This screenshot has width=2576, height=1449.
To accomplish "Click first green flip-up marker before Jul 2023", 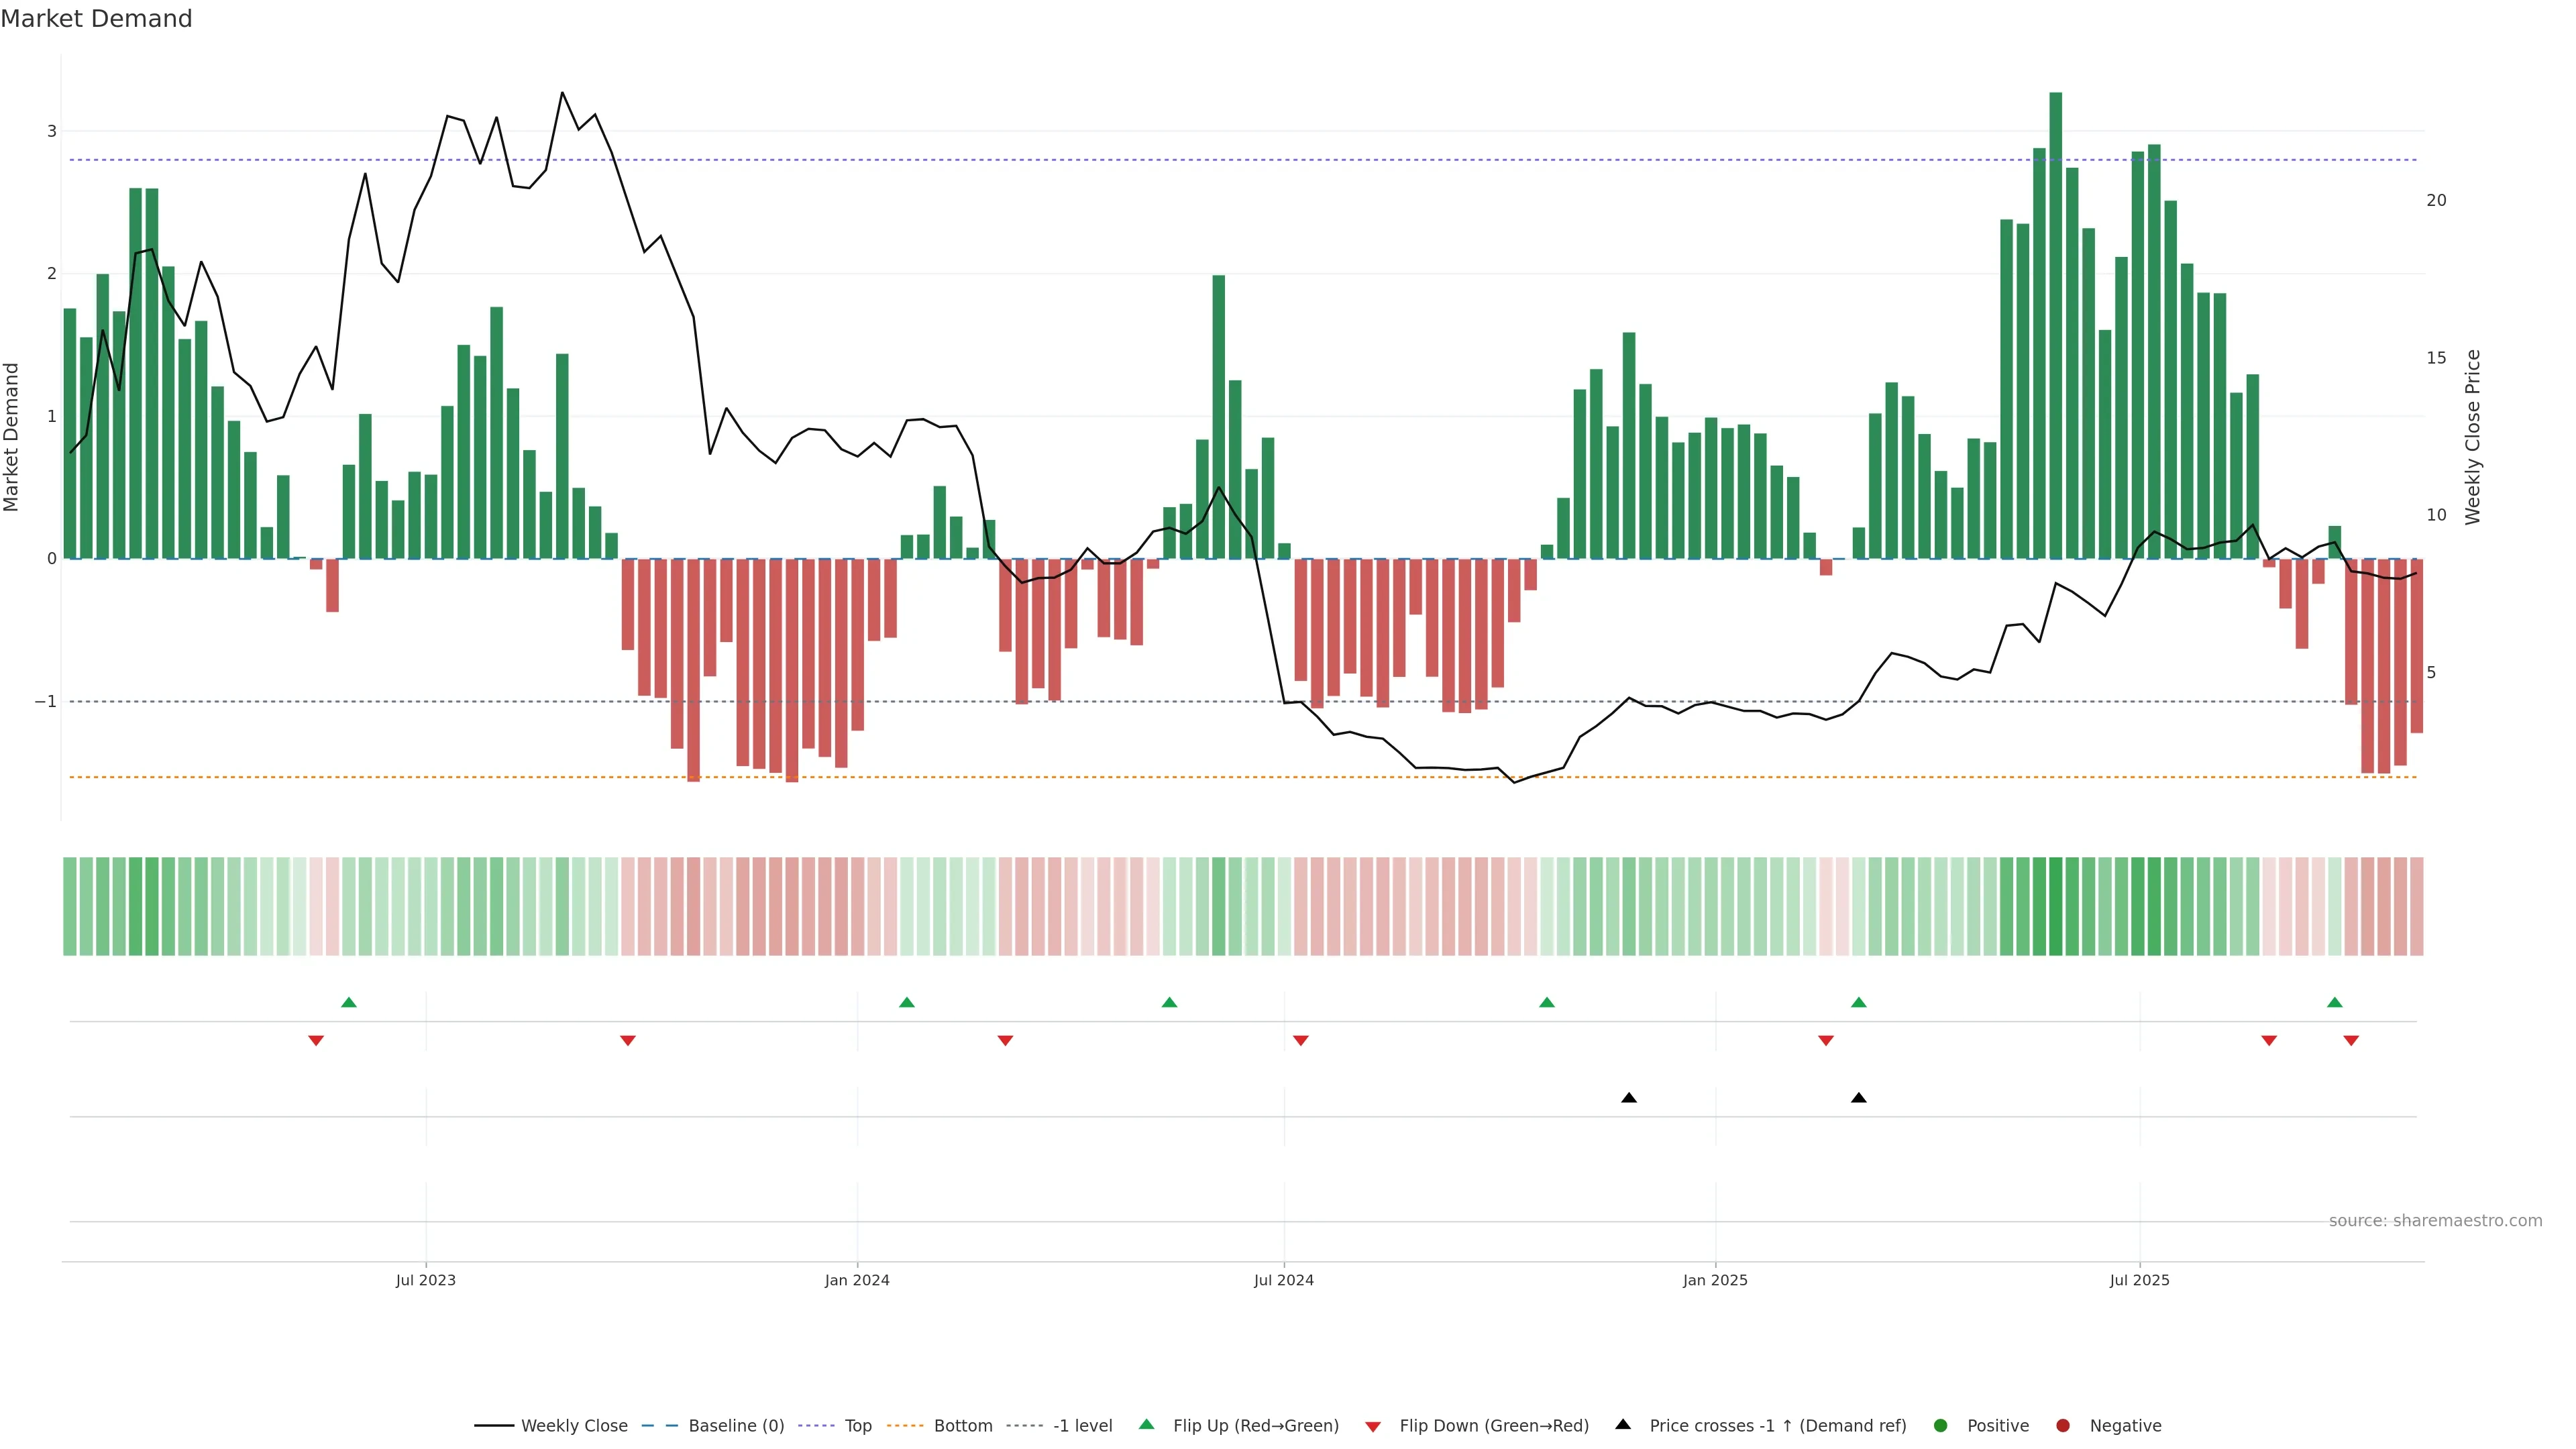I will tap(349, 1002).
